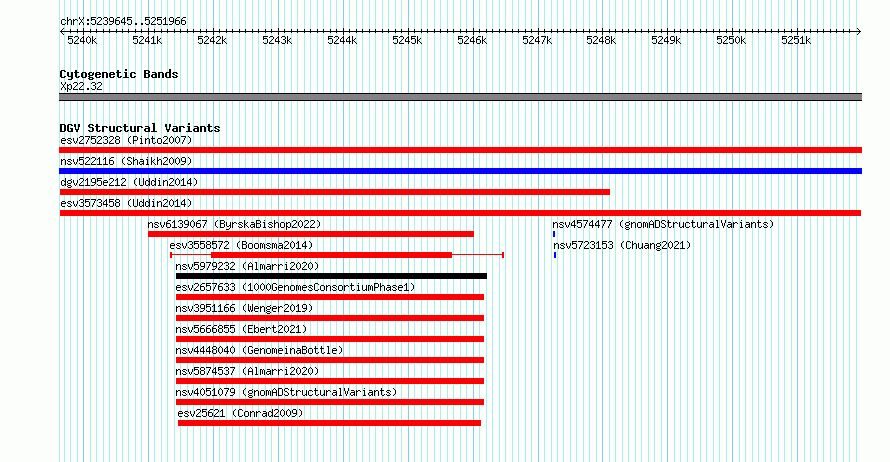The width and height of the screenshot is (890, 462).
Task: Click the gray Xp22.32 cytogenetic band bar
Action: point(460,97)
